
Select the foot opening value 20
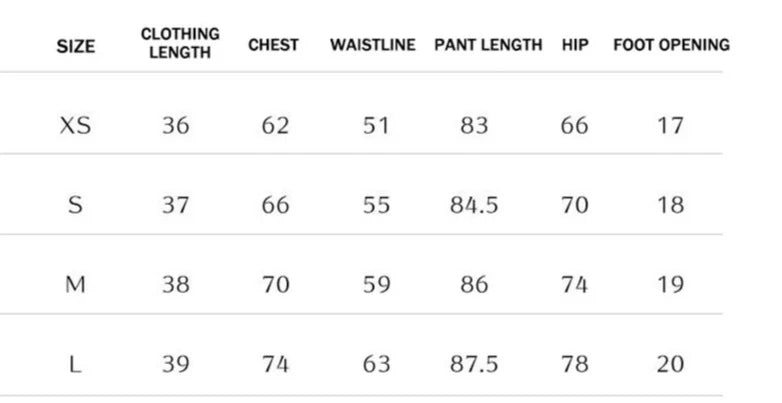(x=670, y=364)
